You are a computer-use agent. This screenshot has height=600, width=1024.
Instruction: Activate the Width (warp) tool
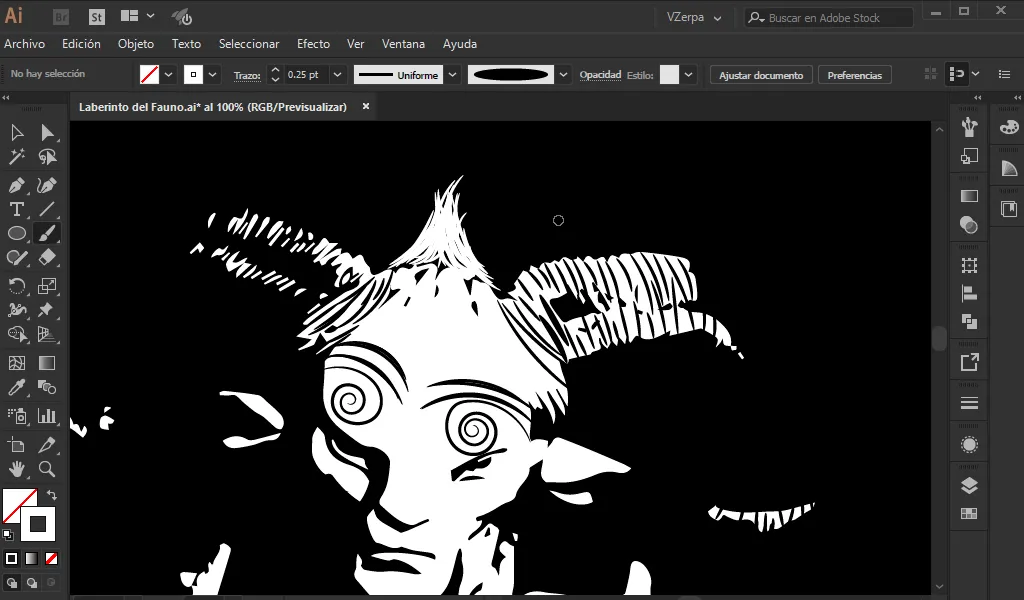[x=17, y=309]
